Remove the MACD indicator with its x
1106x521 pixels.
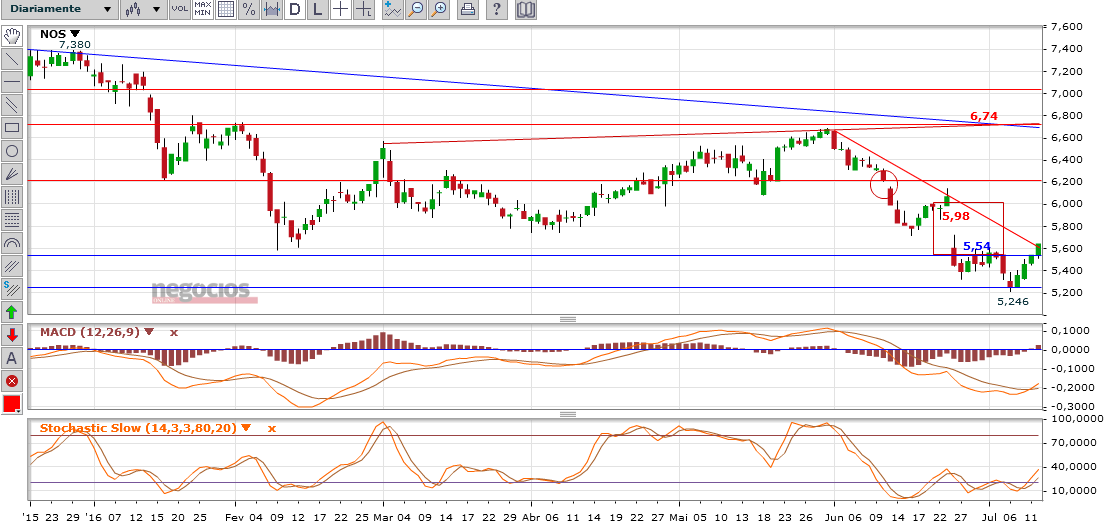coord(173,332)
